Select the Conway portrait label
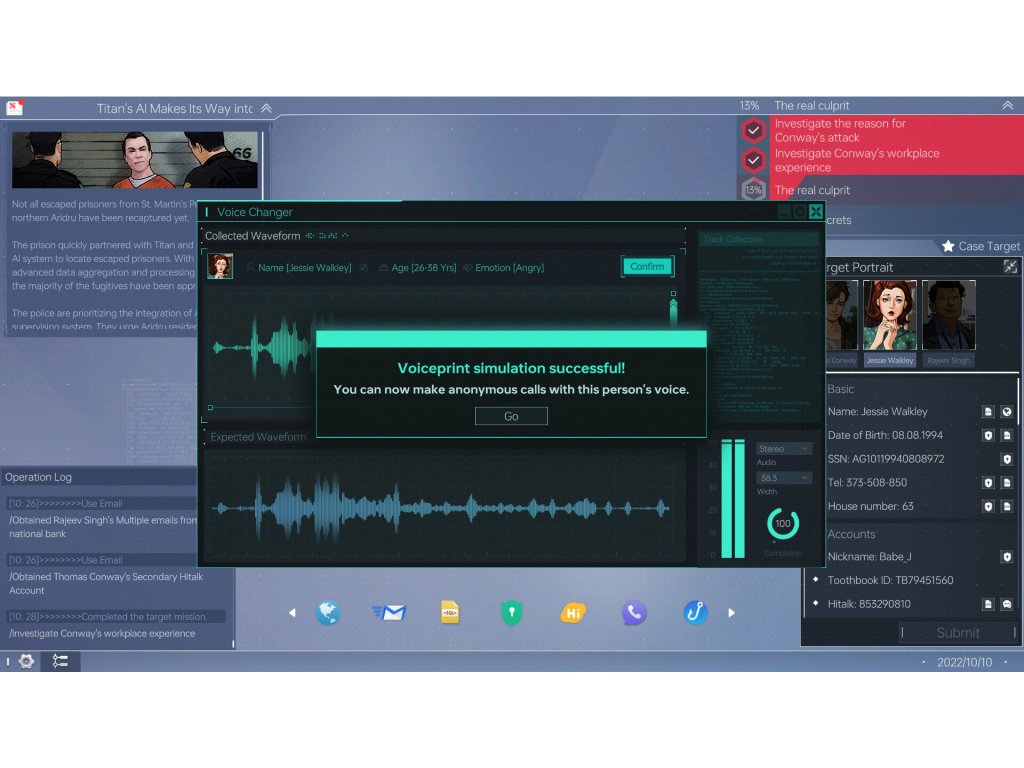 pos(842,360)
